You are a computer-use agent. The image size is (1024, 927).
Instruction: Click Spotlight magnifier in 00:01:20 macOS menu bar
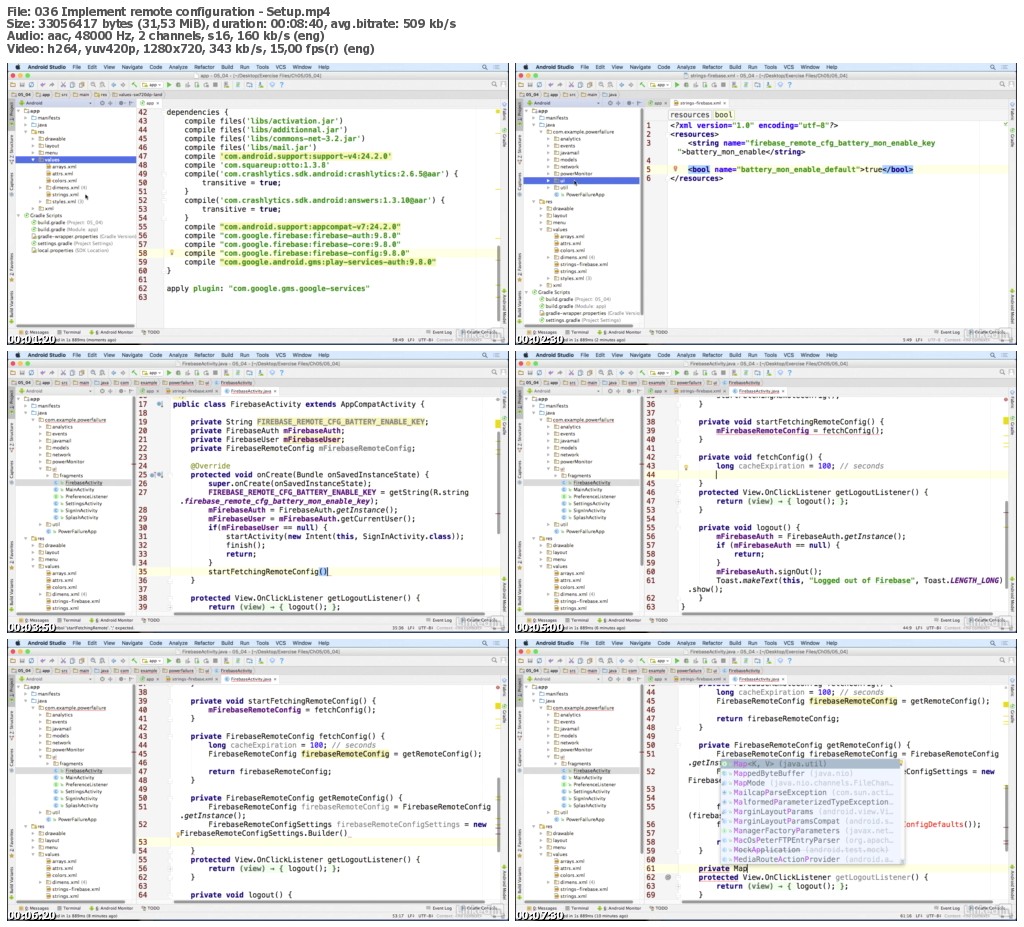[x=485, y=67]
